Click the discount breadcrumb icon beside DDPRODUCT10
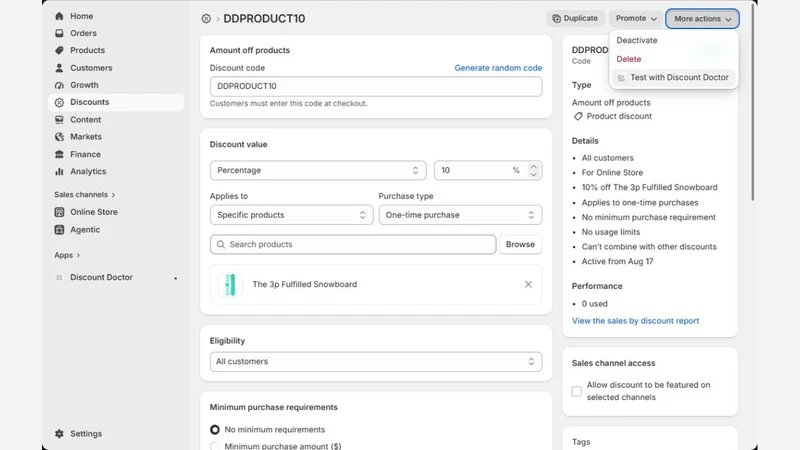The height and width of the screenshot is (450, 800). [x=206, y=19]
